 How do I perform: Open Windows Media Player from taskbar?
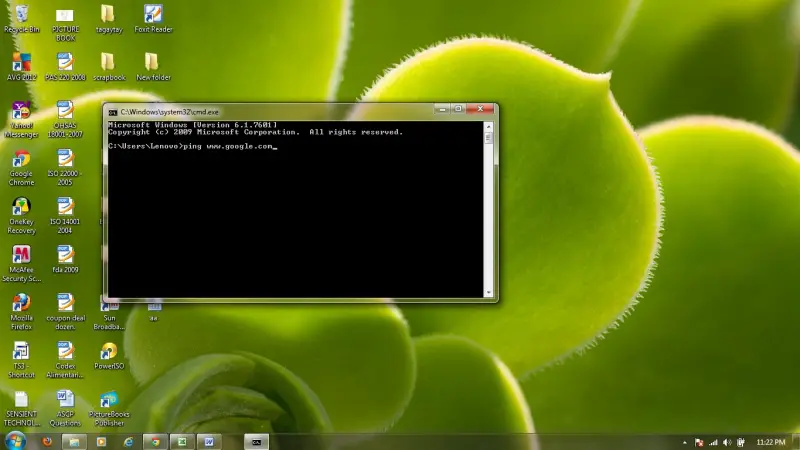click(101, 442)
